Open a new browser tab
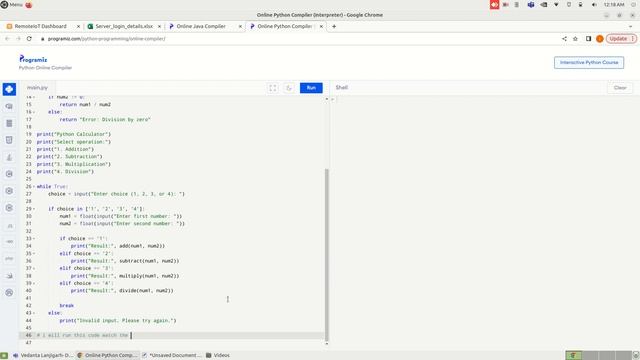The width and height of the screenshot is (640, 360). 334,26
